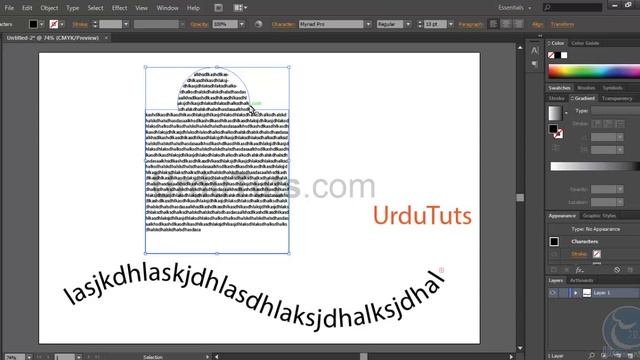The width and height of the screenshot is (640, 360).
Task: Open the Select menu
Action: point(95,8)
